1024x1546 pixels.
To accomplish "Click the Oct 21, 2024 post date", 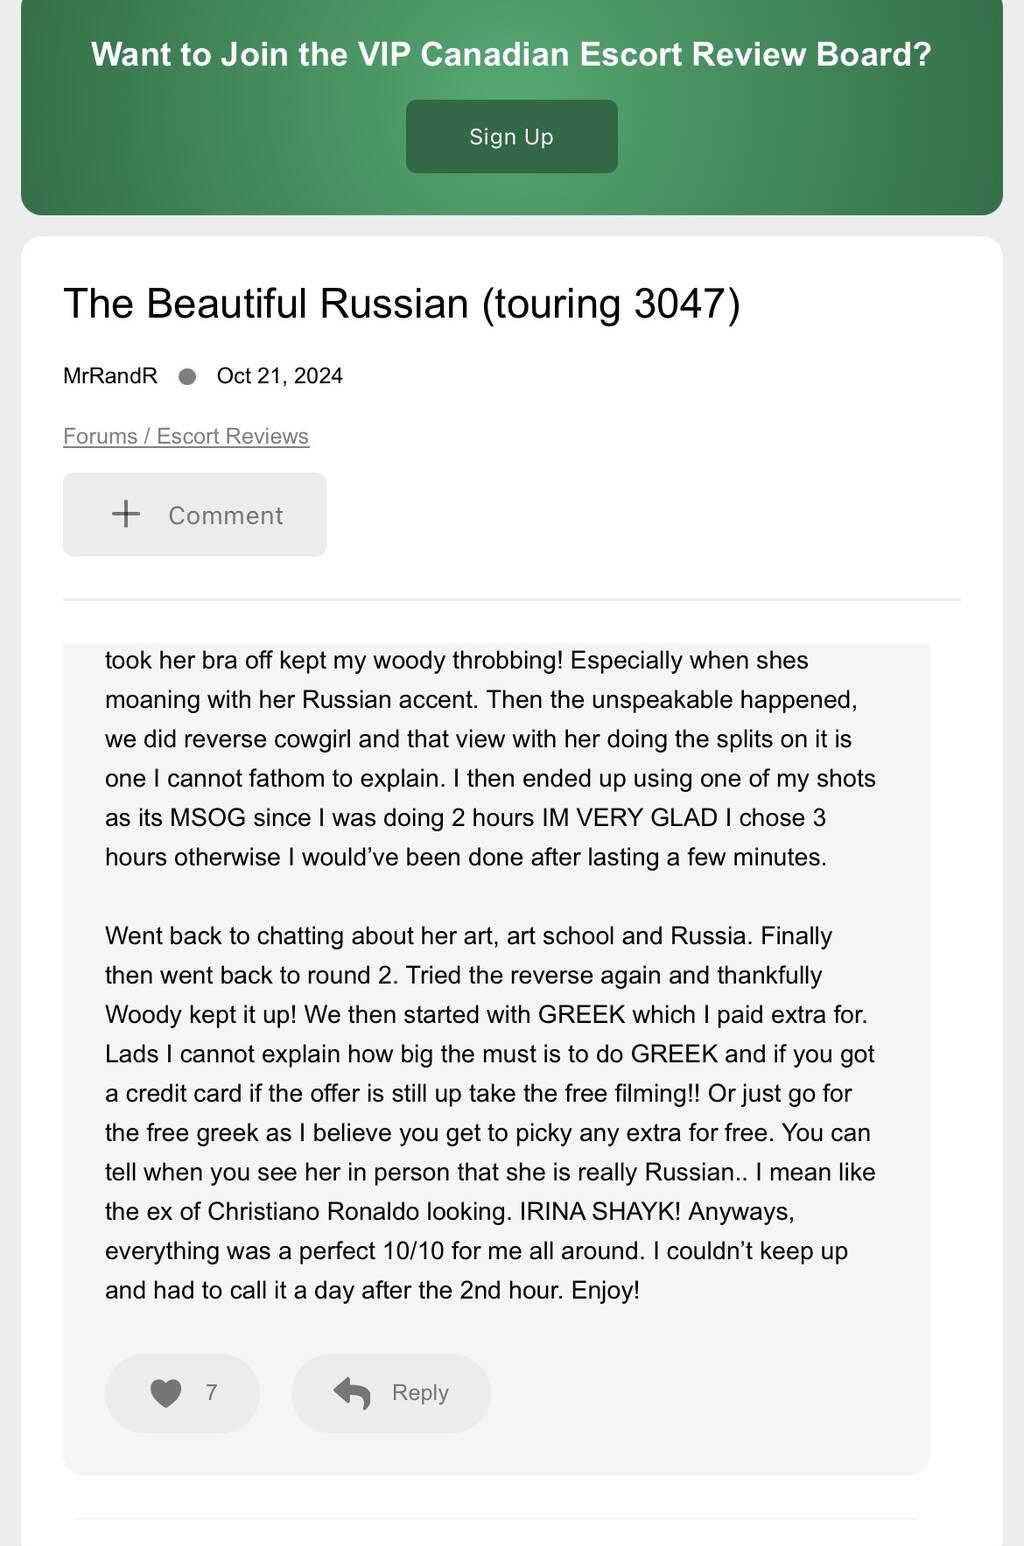I will pos(279,376).
